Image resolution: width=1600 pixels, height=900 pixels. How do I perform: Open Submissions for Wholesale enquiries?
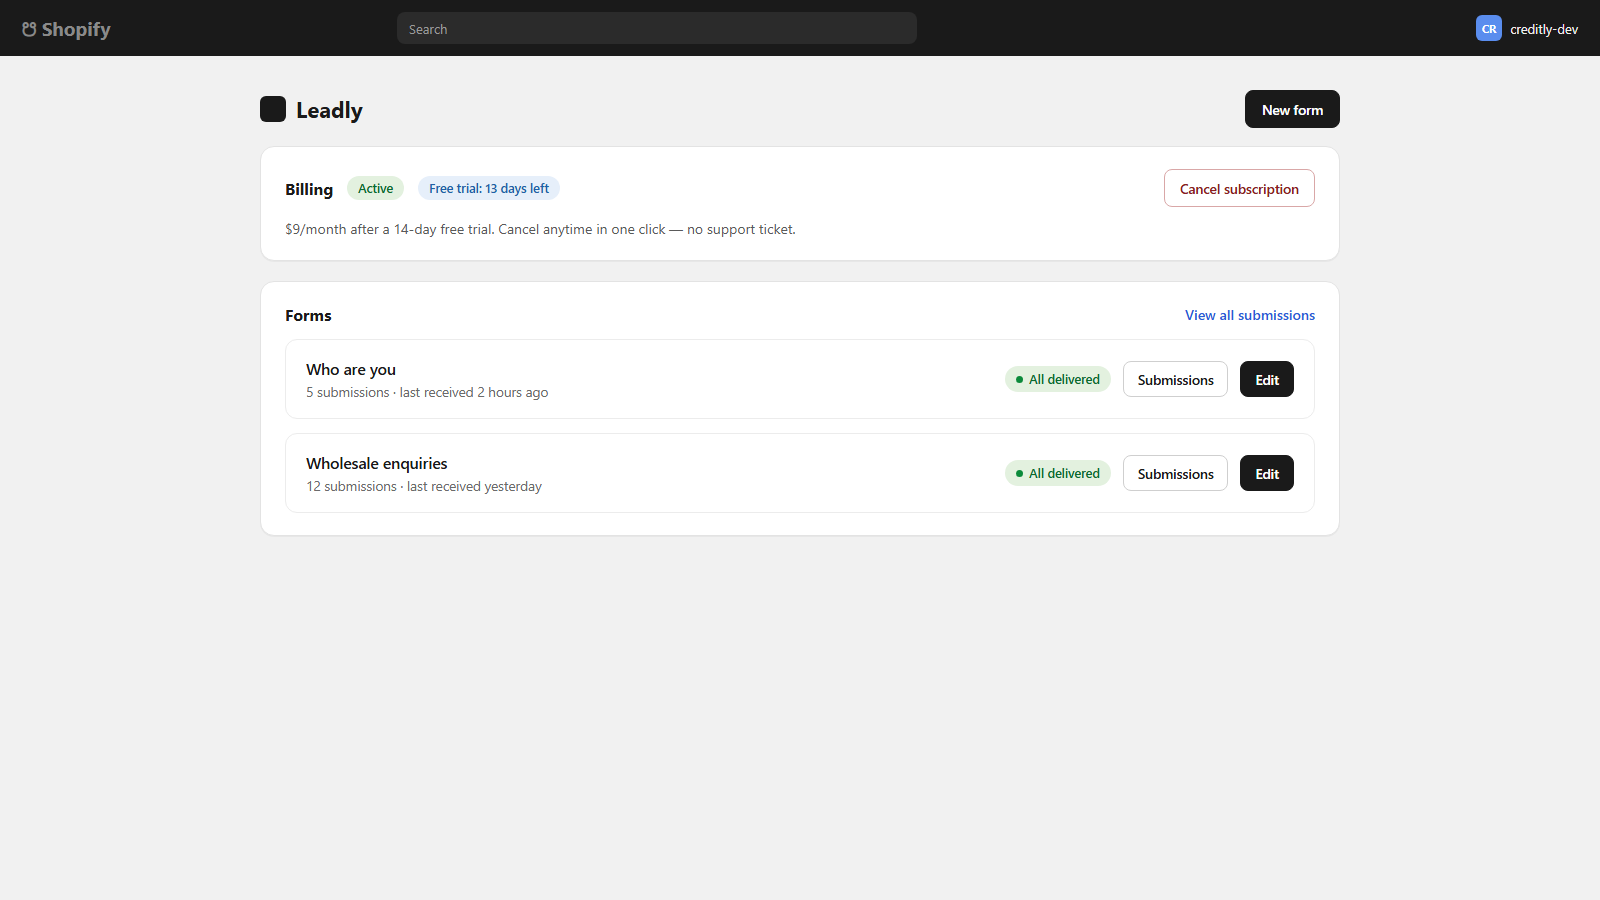1175,473
